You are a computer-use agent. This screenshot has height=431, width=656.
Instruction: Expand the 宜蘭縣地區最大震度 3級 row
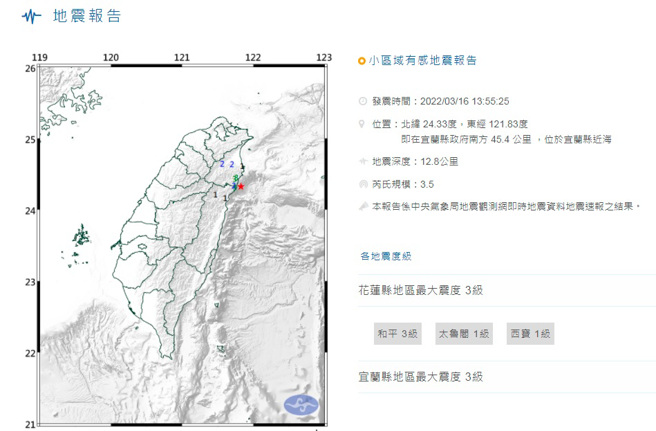pyautogui.click(x=507, y=377)
